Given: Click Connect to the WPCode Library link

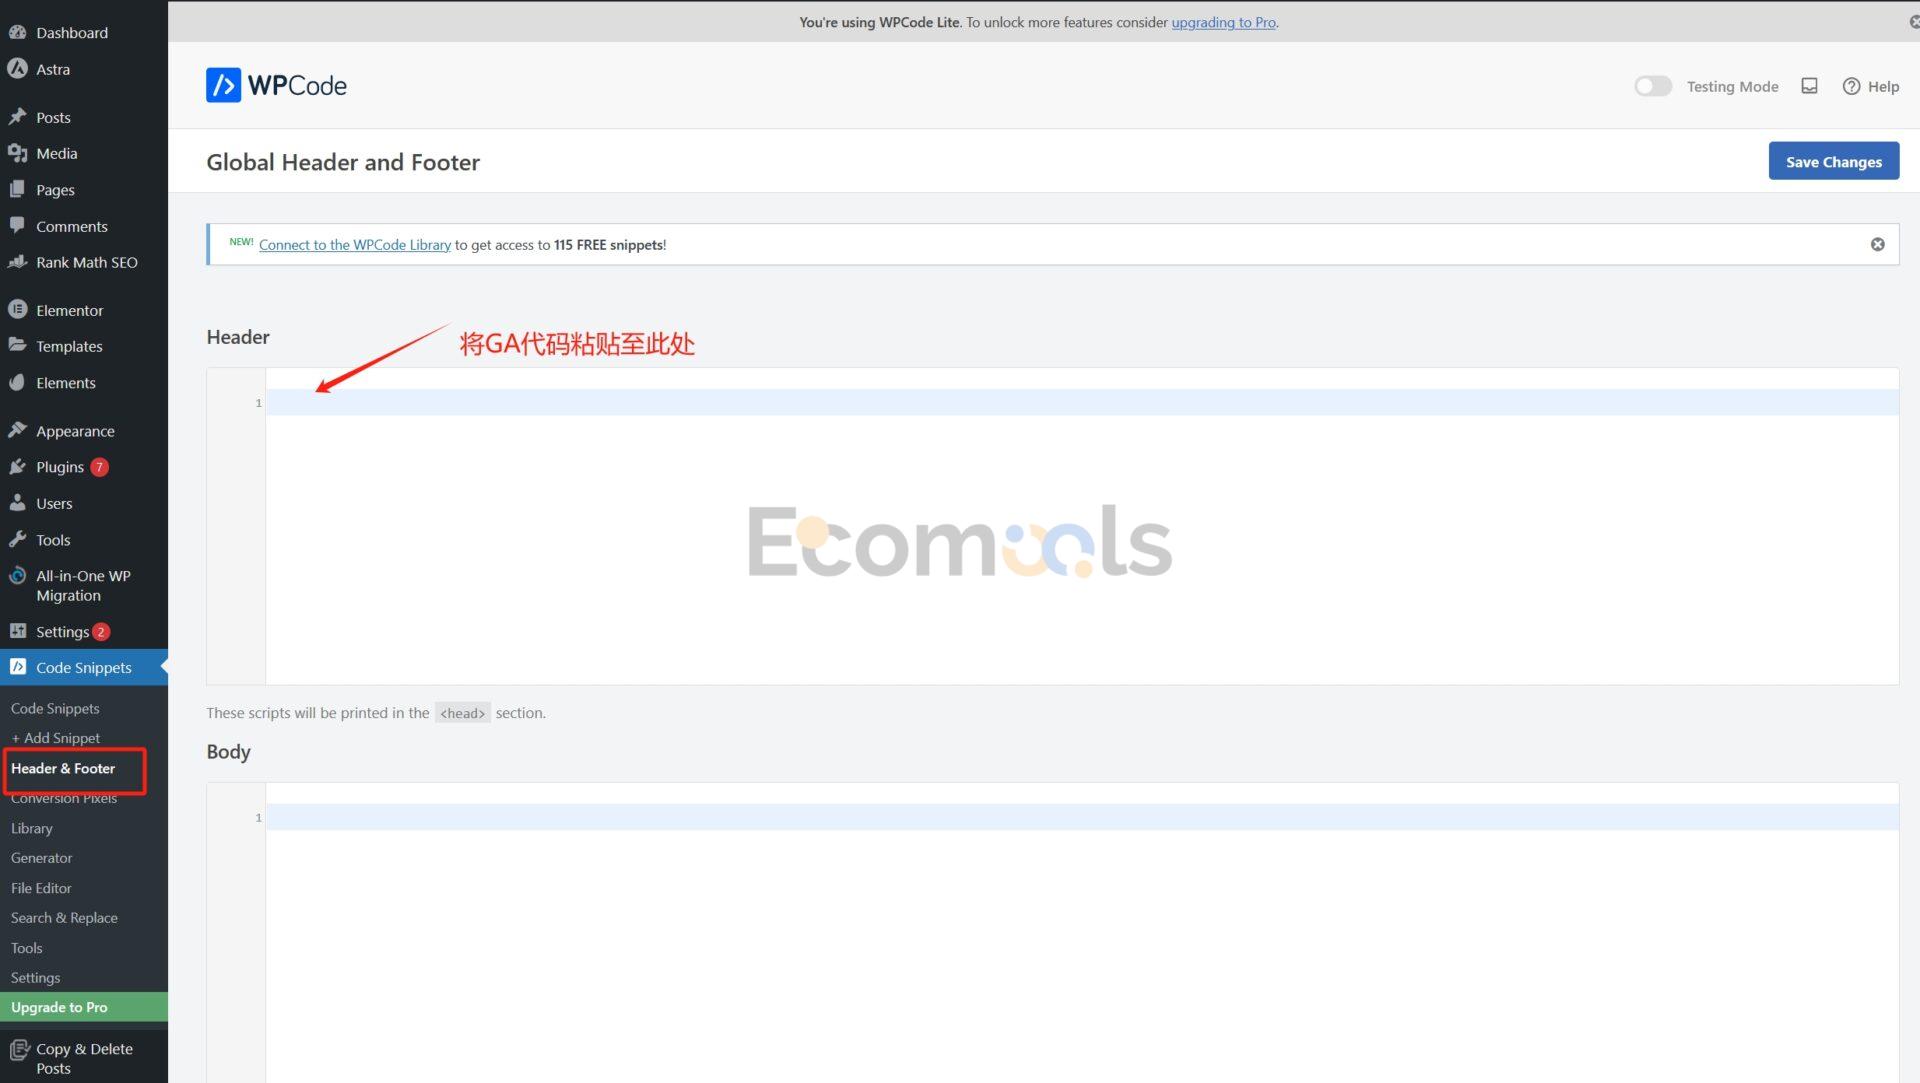Looking at the screenshot, I should (x=355, y=244).
